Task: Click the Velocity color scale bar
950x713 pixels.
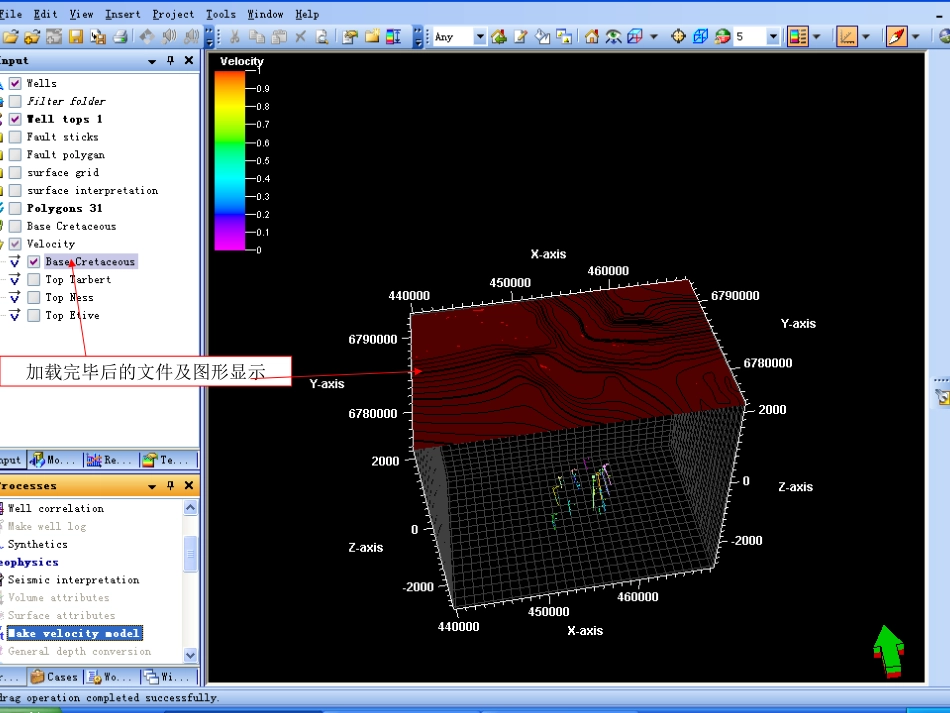Action: pos(229,159)
